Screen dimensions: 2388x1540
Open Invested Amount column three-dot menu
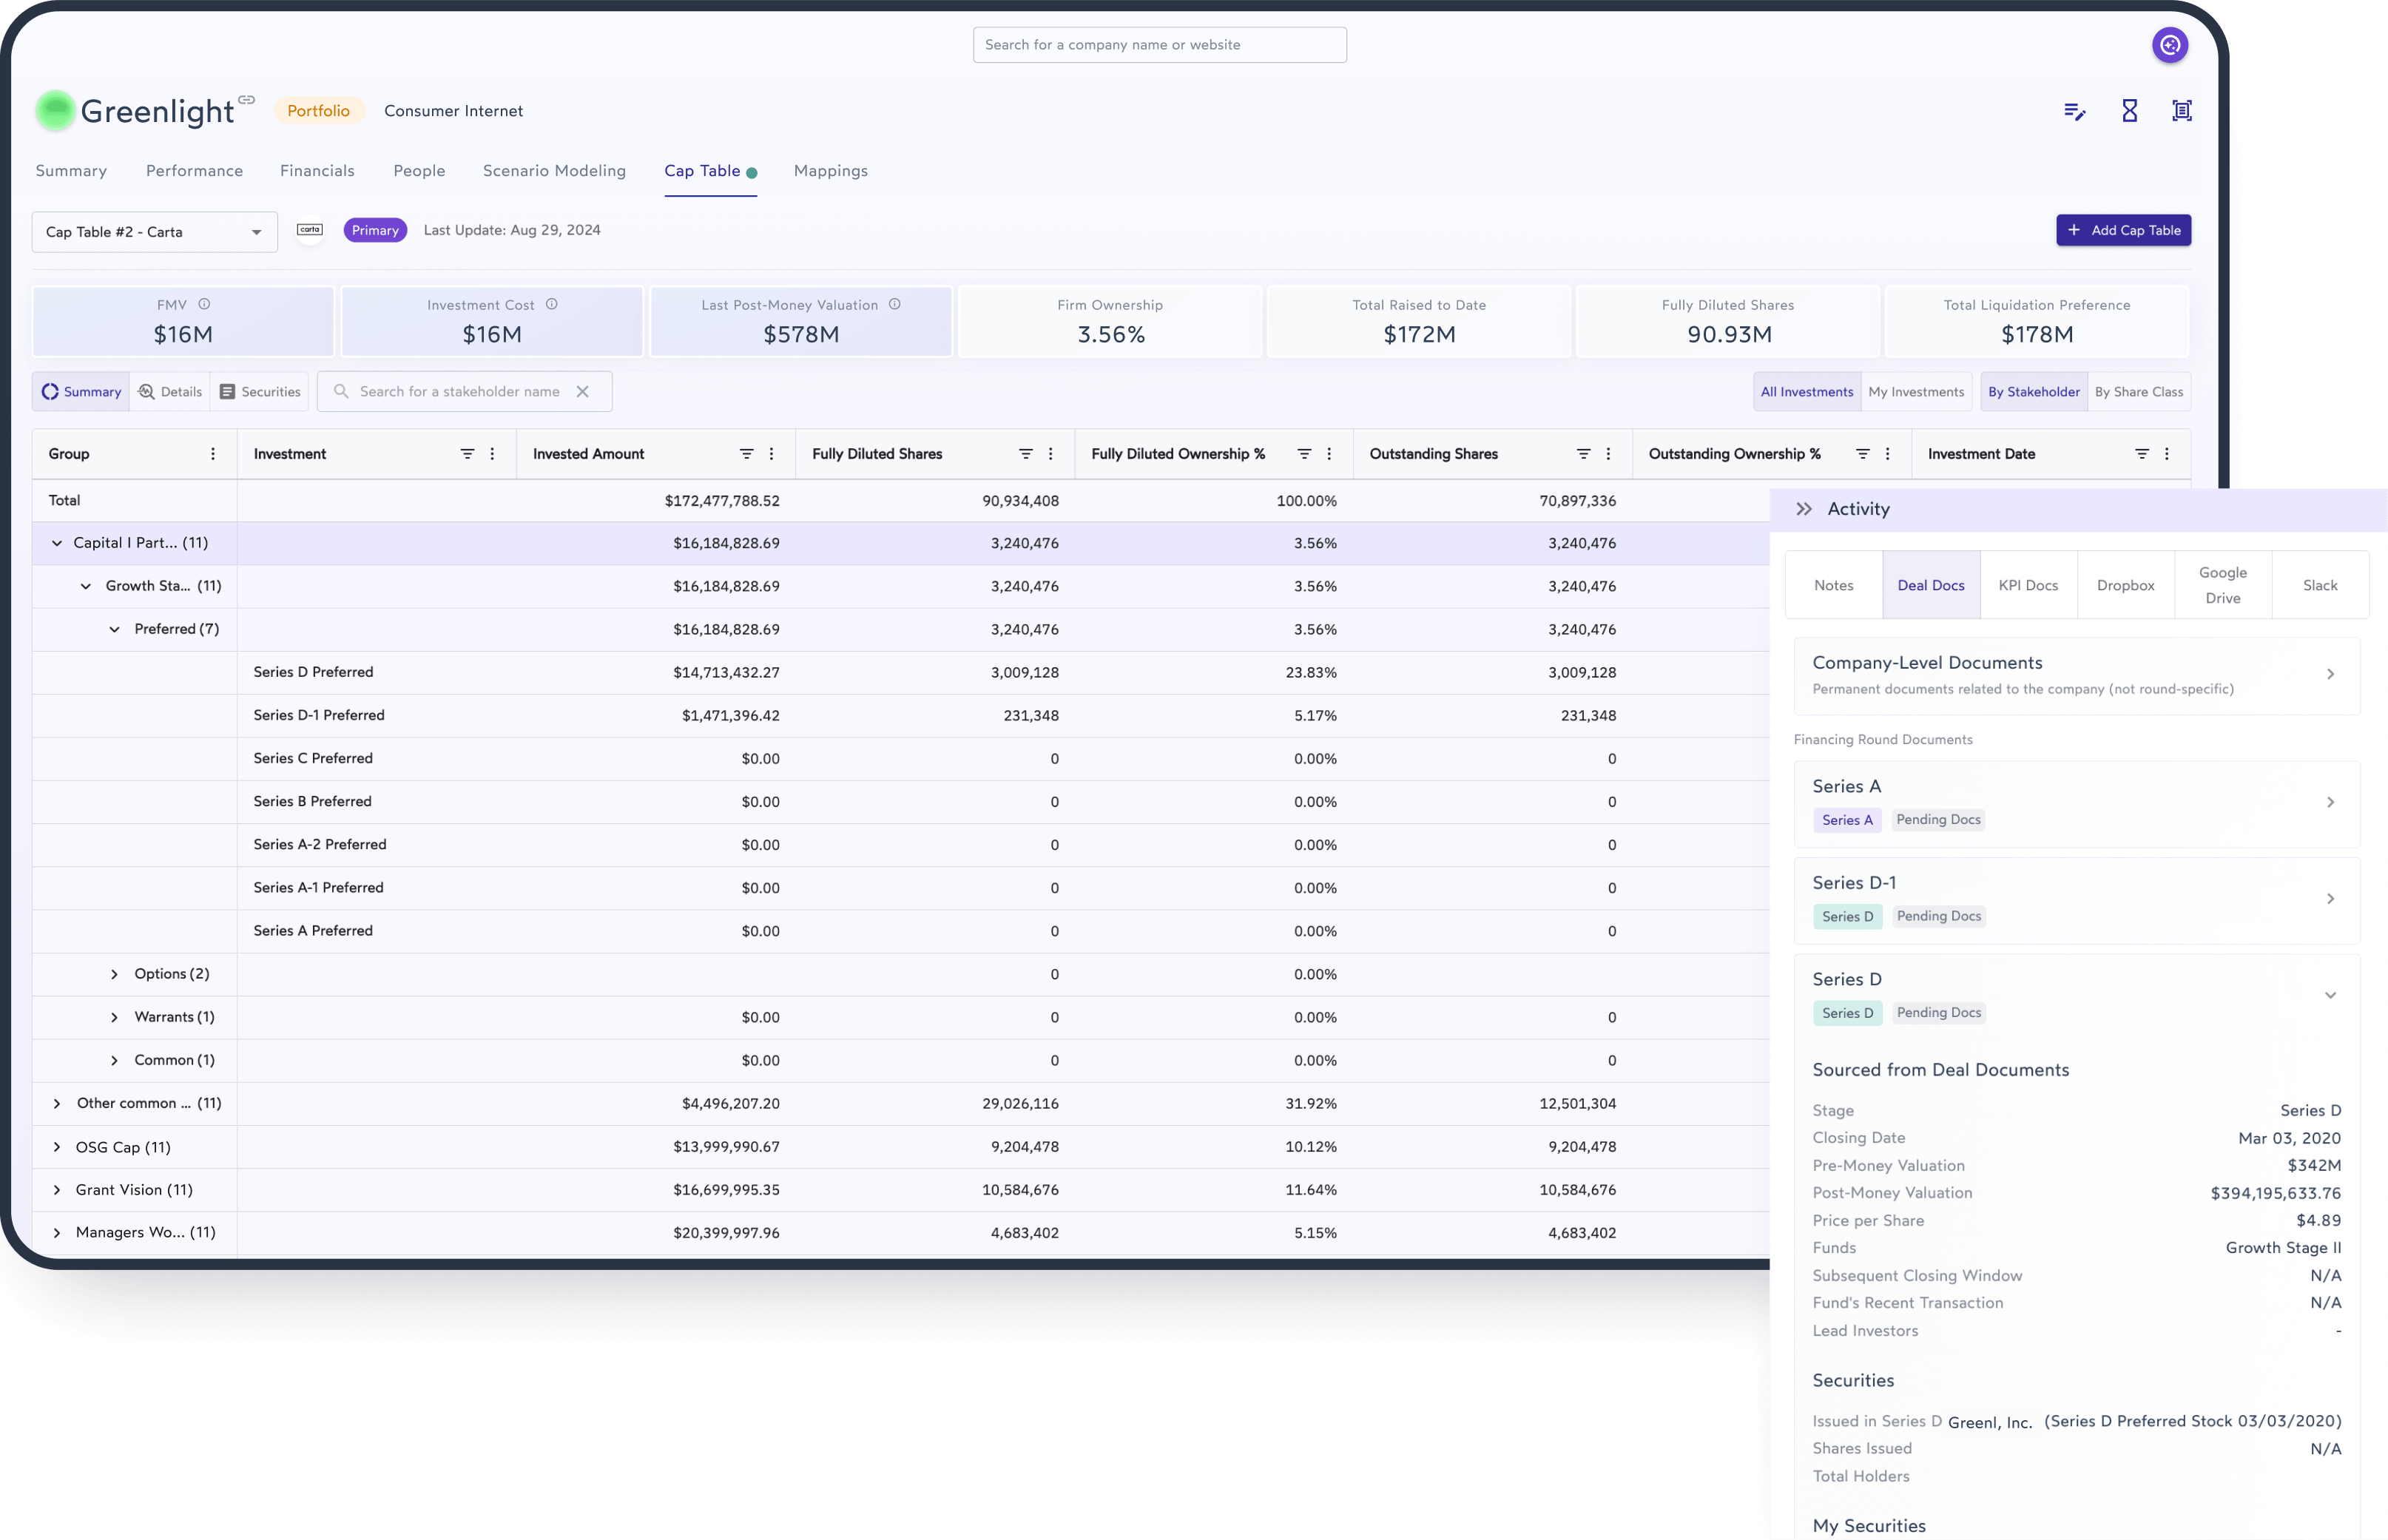click(x=771, y=454)
